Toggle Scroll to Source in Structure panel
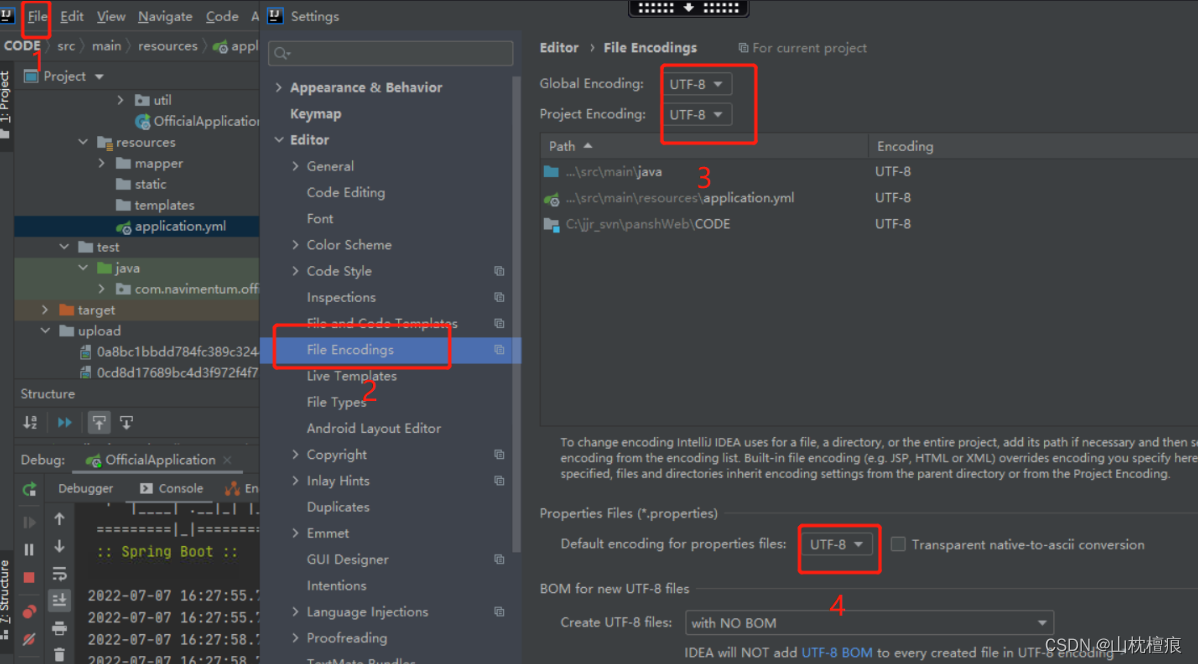The height and width of the screenshot is (664, 1198). [126, 423]
